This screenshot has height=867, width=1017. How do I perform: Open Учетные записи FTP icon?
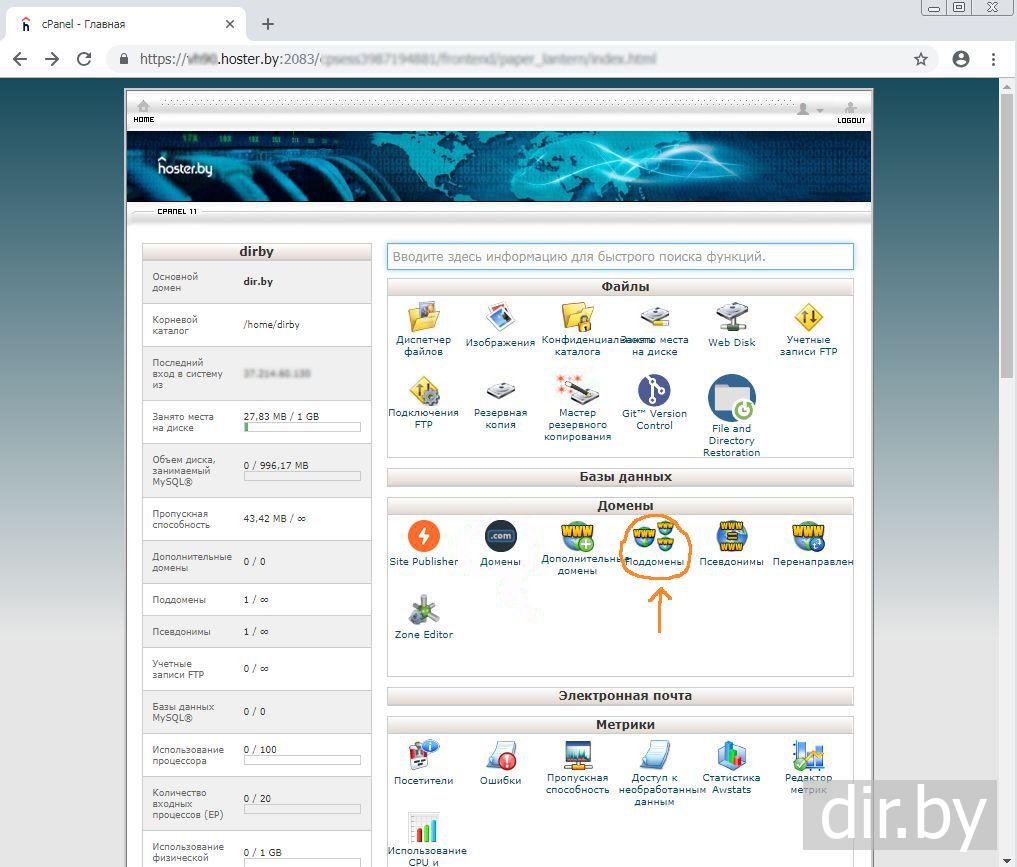click(808, 317)
